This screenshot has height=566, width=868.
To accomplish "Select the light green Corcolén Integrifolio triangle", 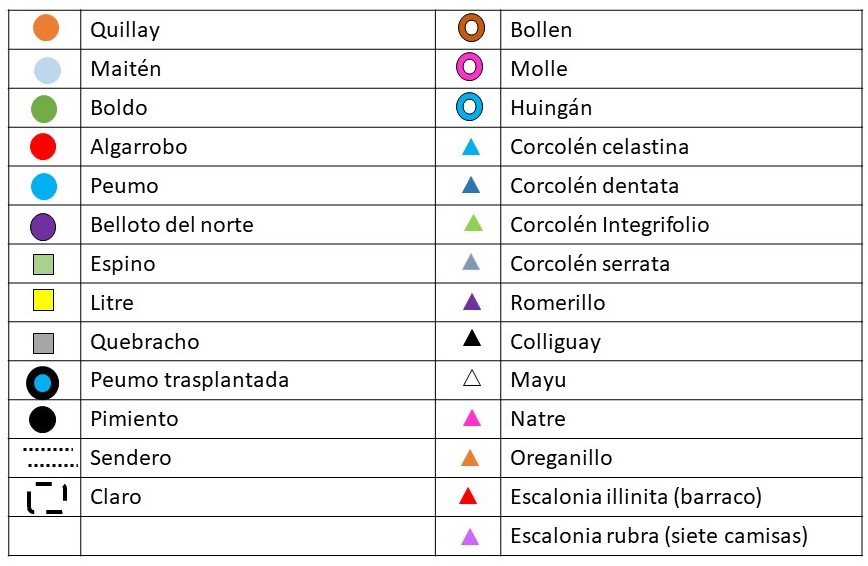I will pos(473,223).
